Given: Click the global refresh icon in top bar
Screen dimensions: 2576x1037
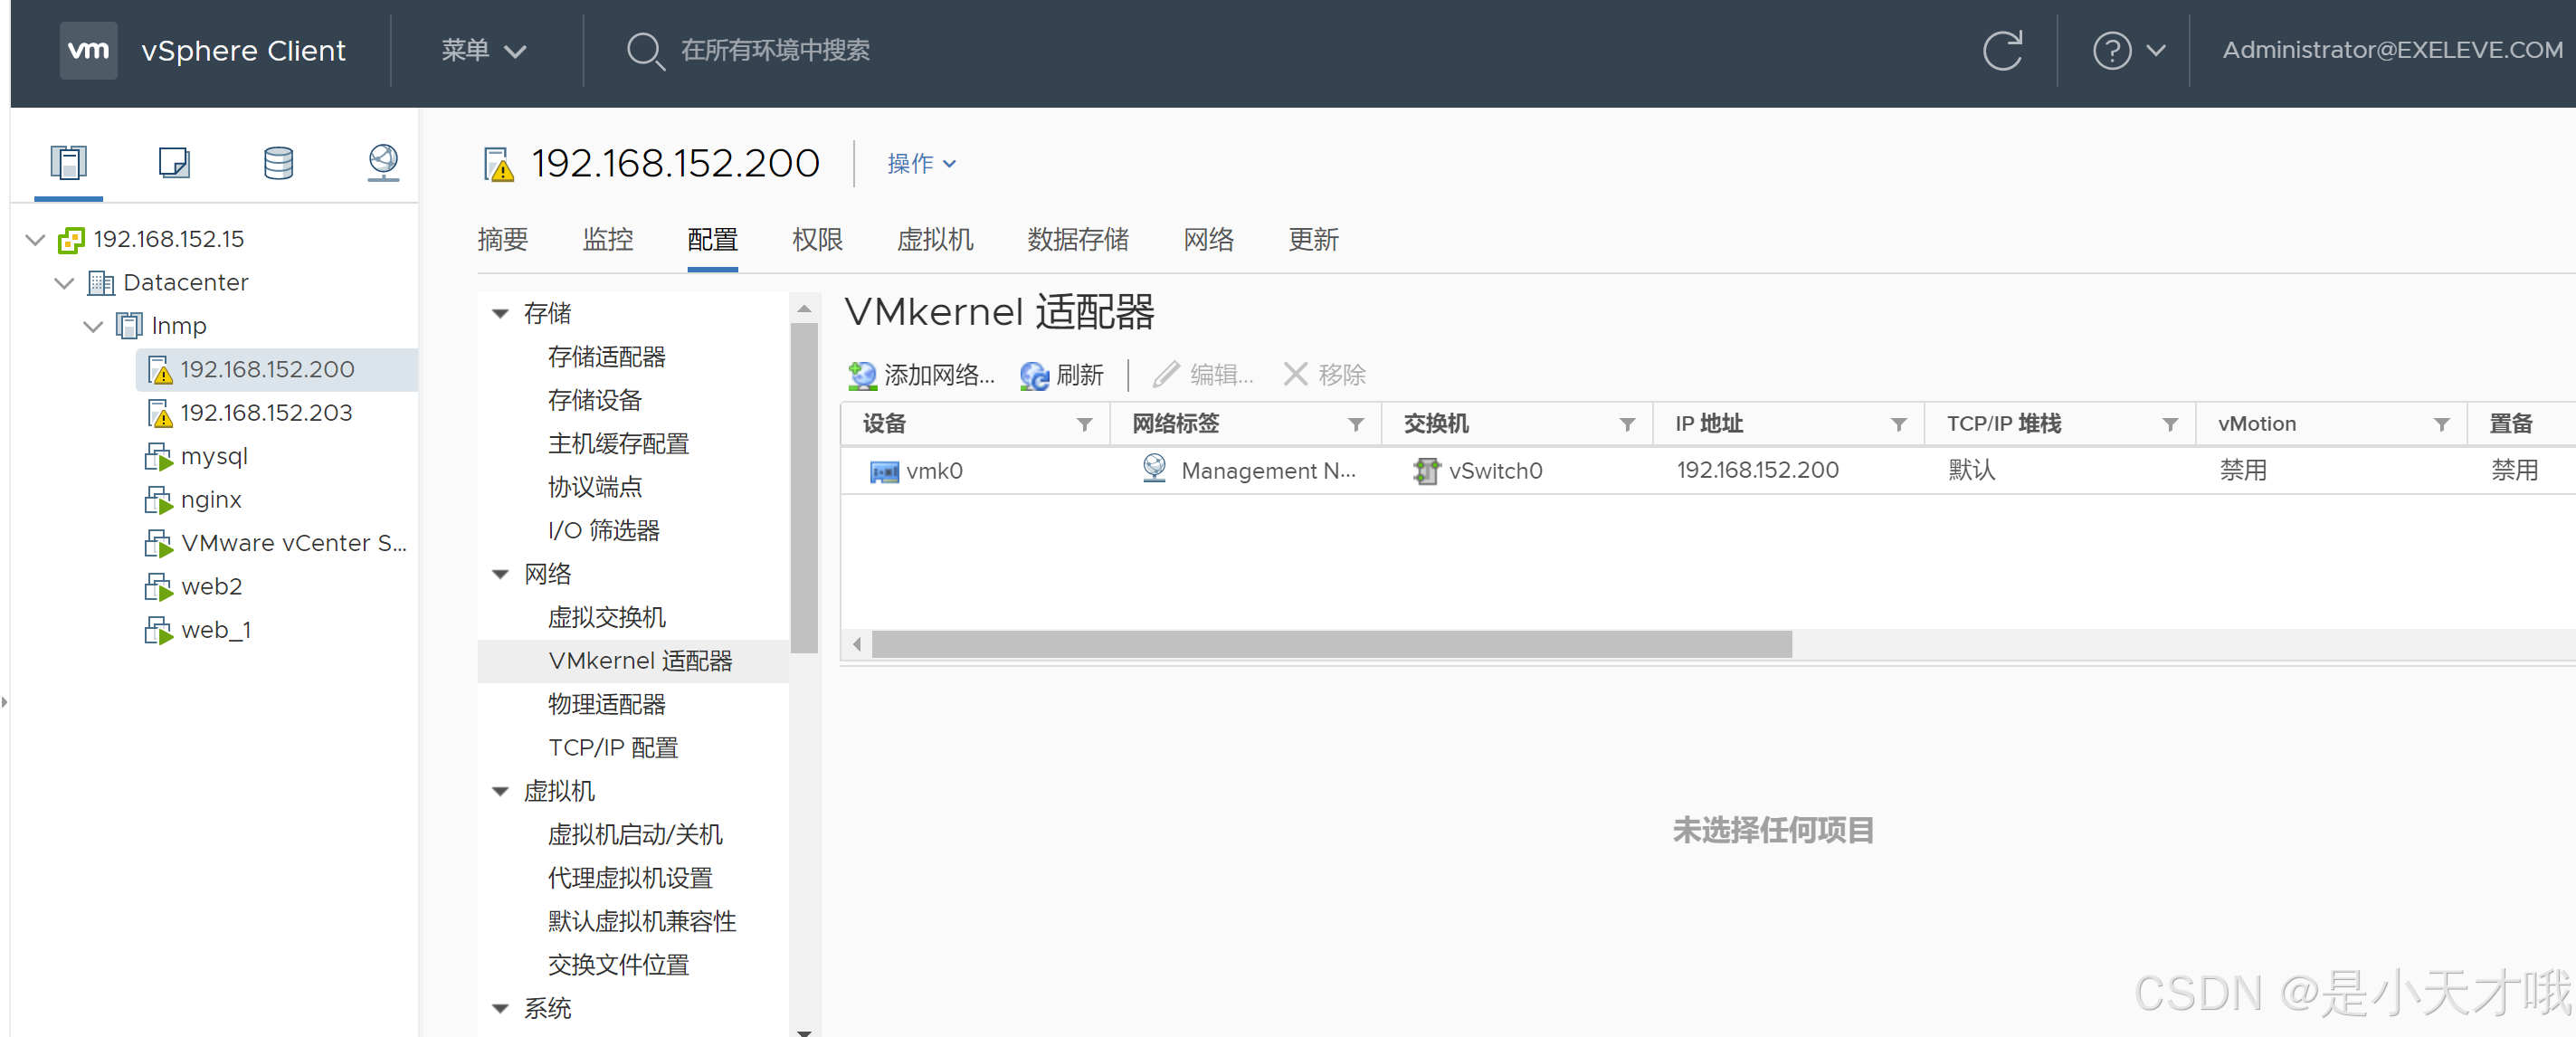Looking at the screenshot, I should (x=2003, y=50).
